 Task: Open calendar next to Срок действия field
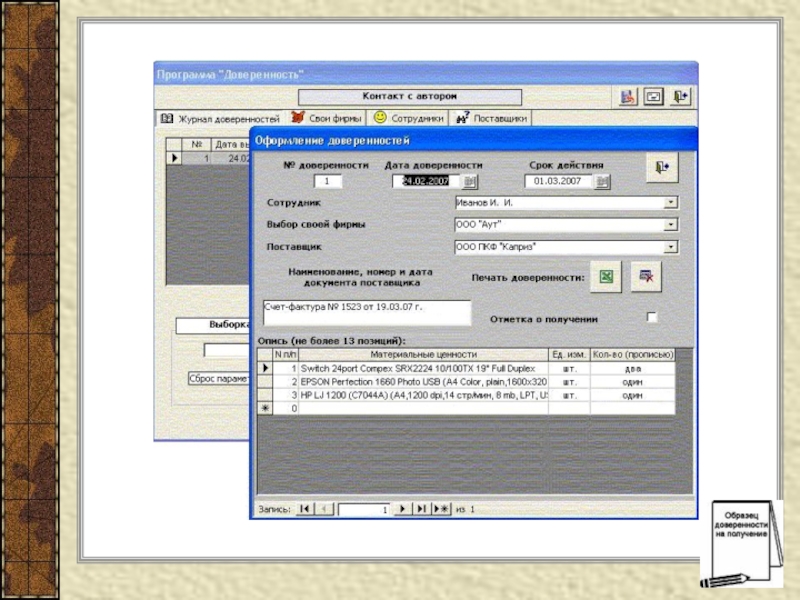(x=603, y=181)
